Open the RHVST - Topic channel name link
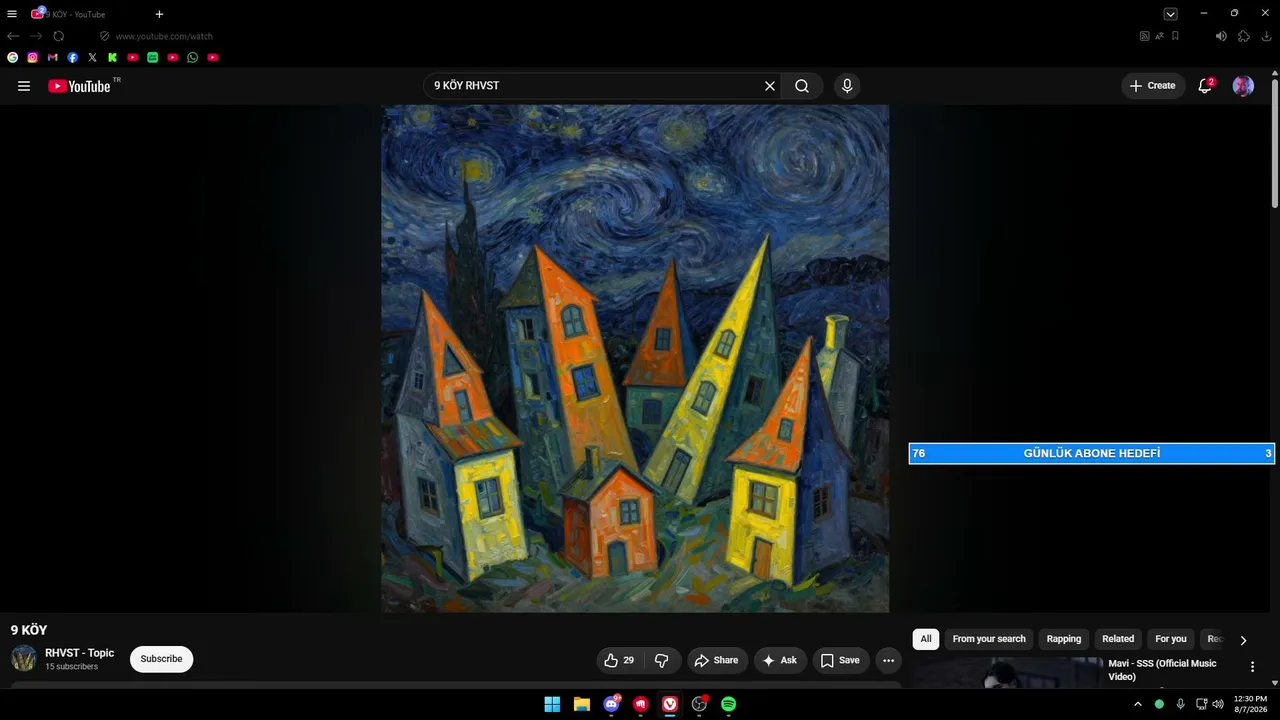 (80, 653)
